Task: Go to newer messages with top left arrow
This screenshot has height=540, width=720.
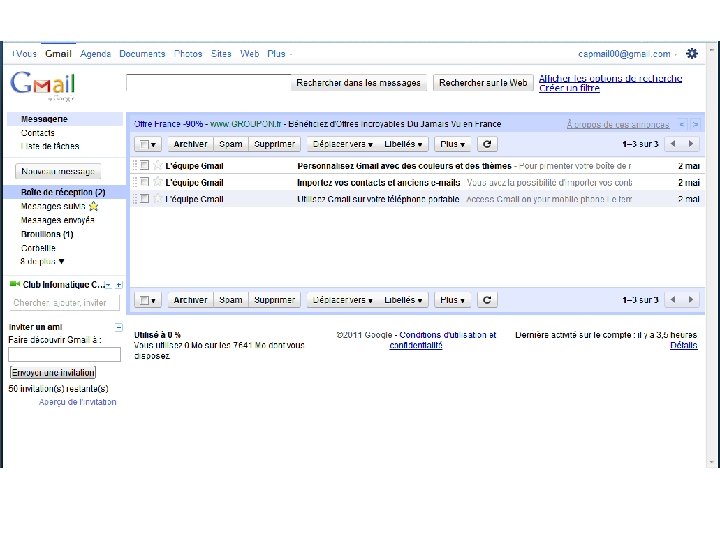Action: pos(673,144)
